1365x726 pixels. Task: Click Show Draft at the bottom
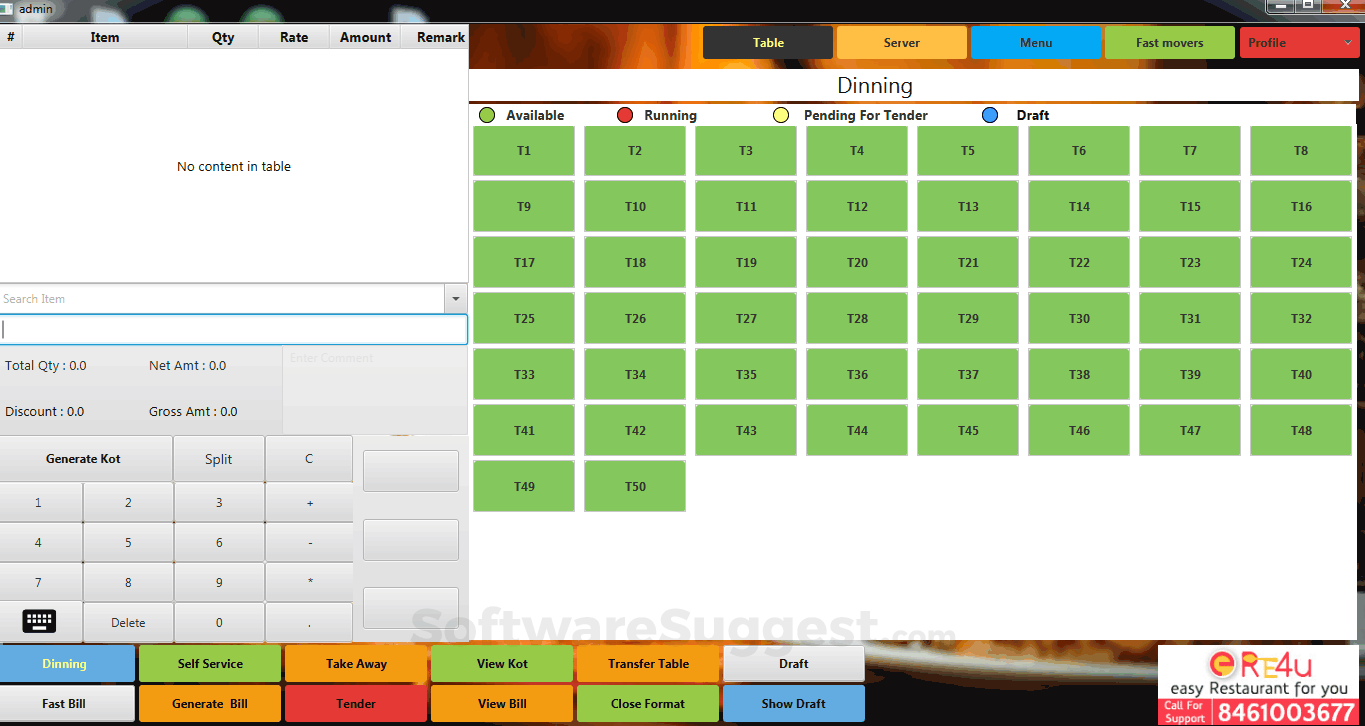click(793, 703)
